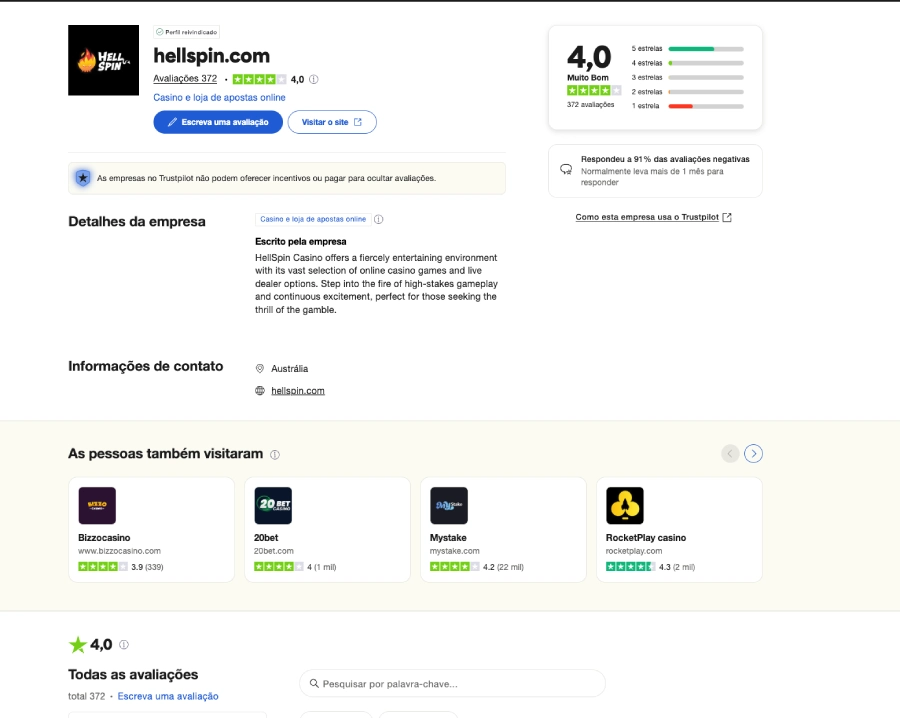Click the star rating beside Avaliações 372
The width and height of the screenshot is (900, 718).
pos(259,79)
